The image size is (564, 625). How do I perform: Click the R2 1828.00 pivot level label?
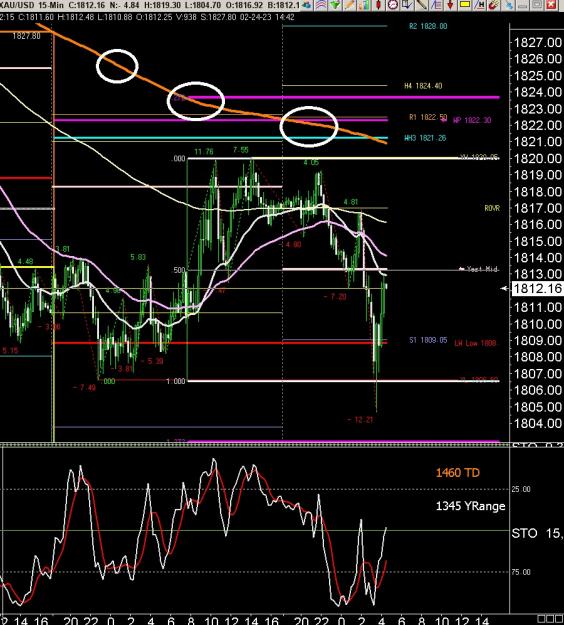click(428, 26)
